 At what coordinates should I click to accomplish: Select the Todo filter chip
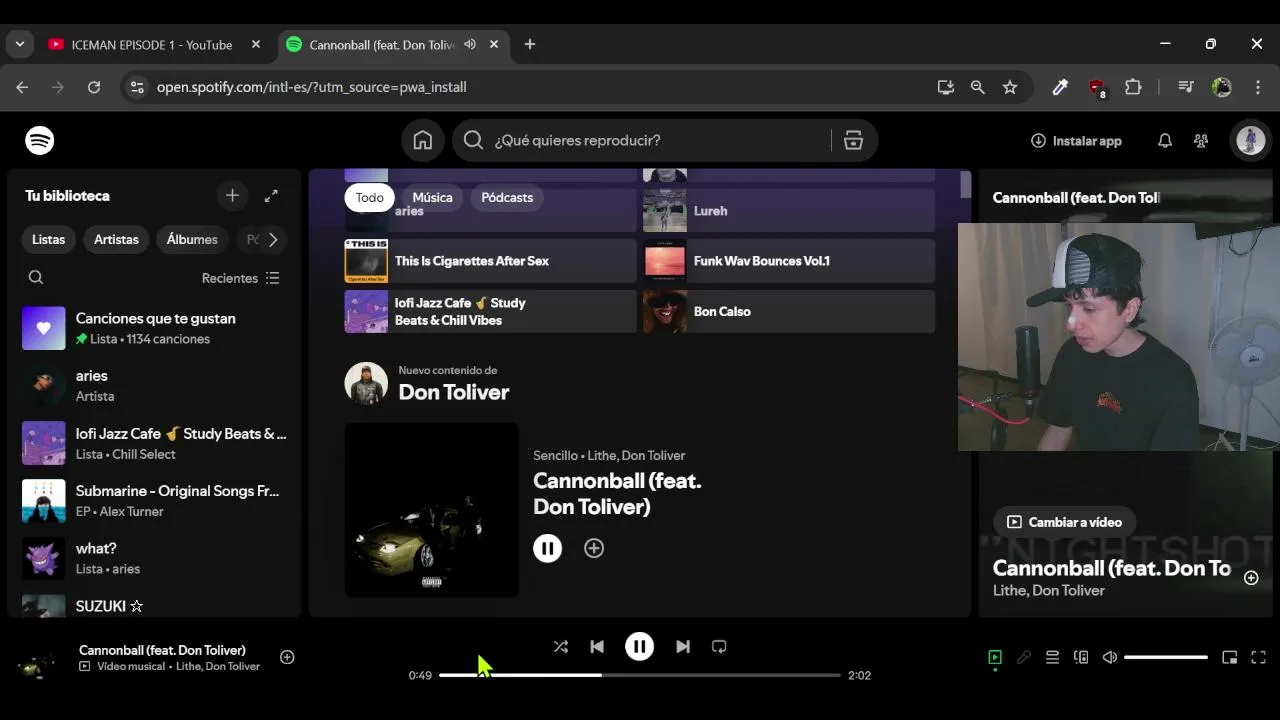370,197
